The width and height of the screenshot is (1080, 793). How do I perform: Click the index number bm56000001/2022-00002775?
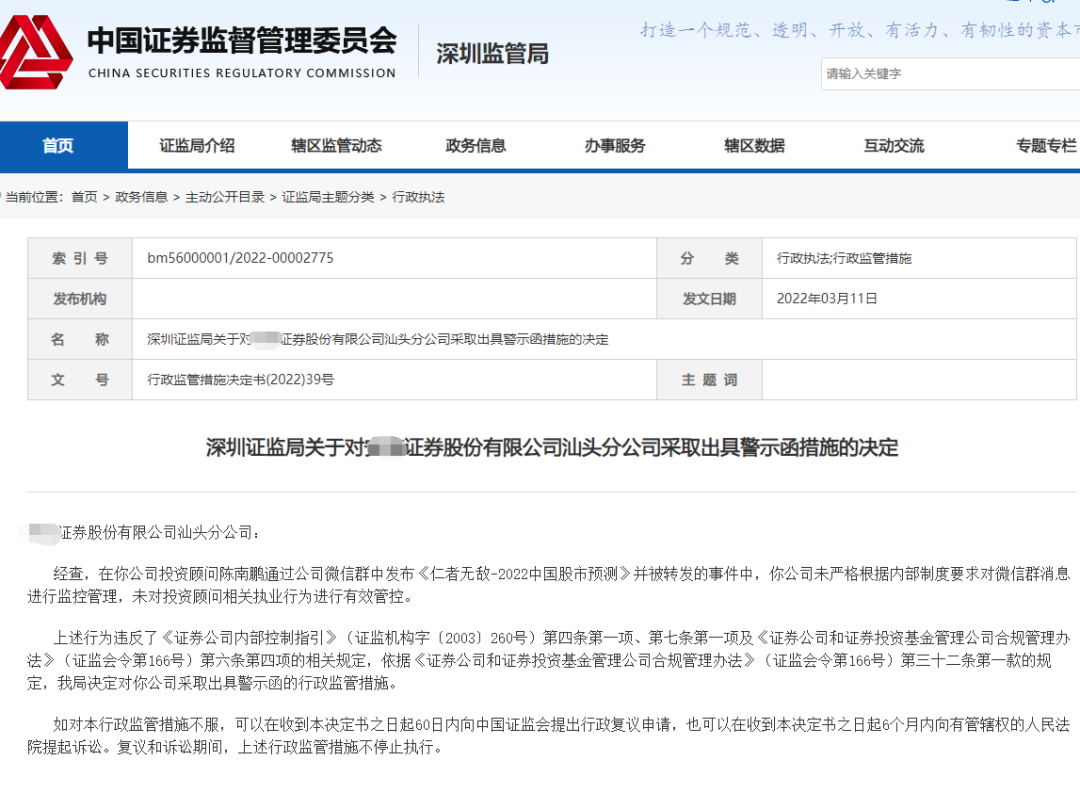click(240, 258)
